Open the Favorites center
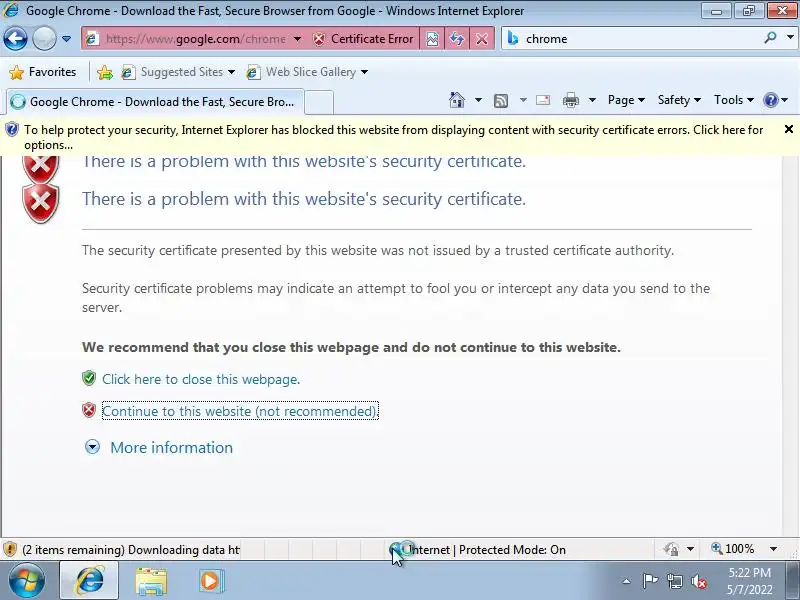This screenshot has height=600, width=800. pos(43,72)
